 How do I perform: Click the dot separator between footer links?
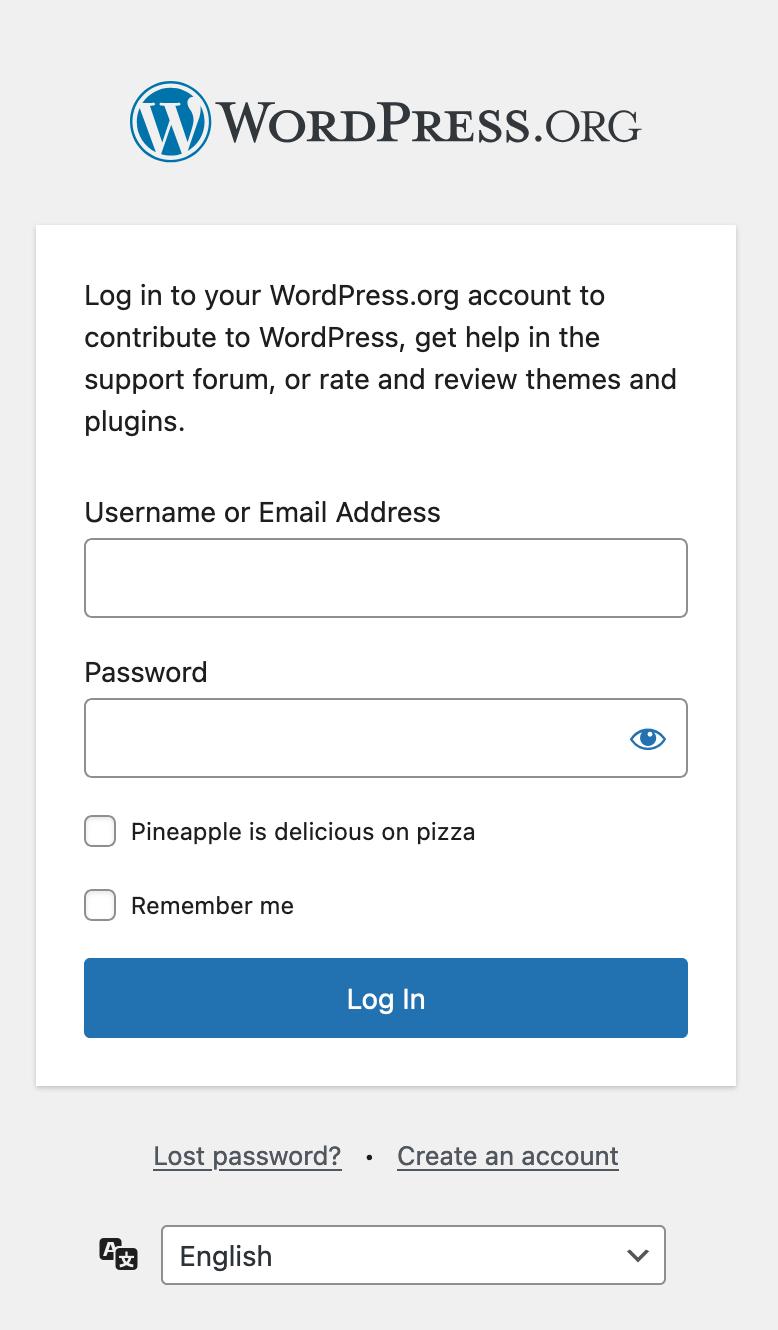pos(369,1157)
